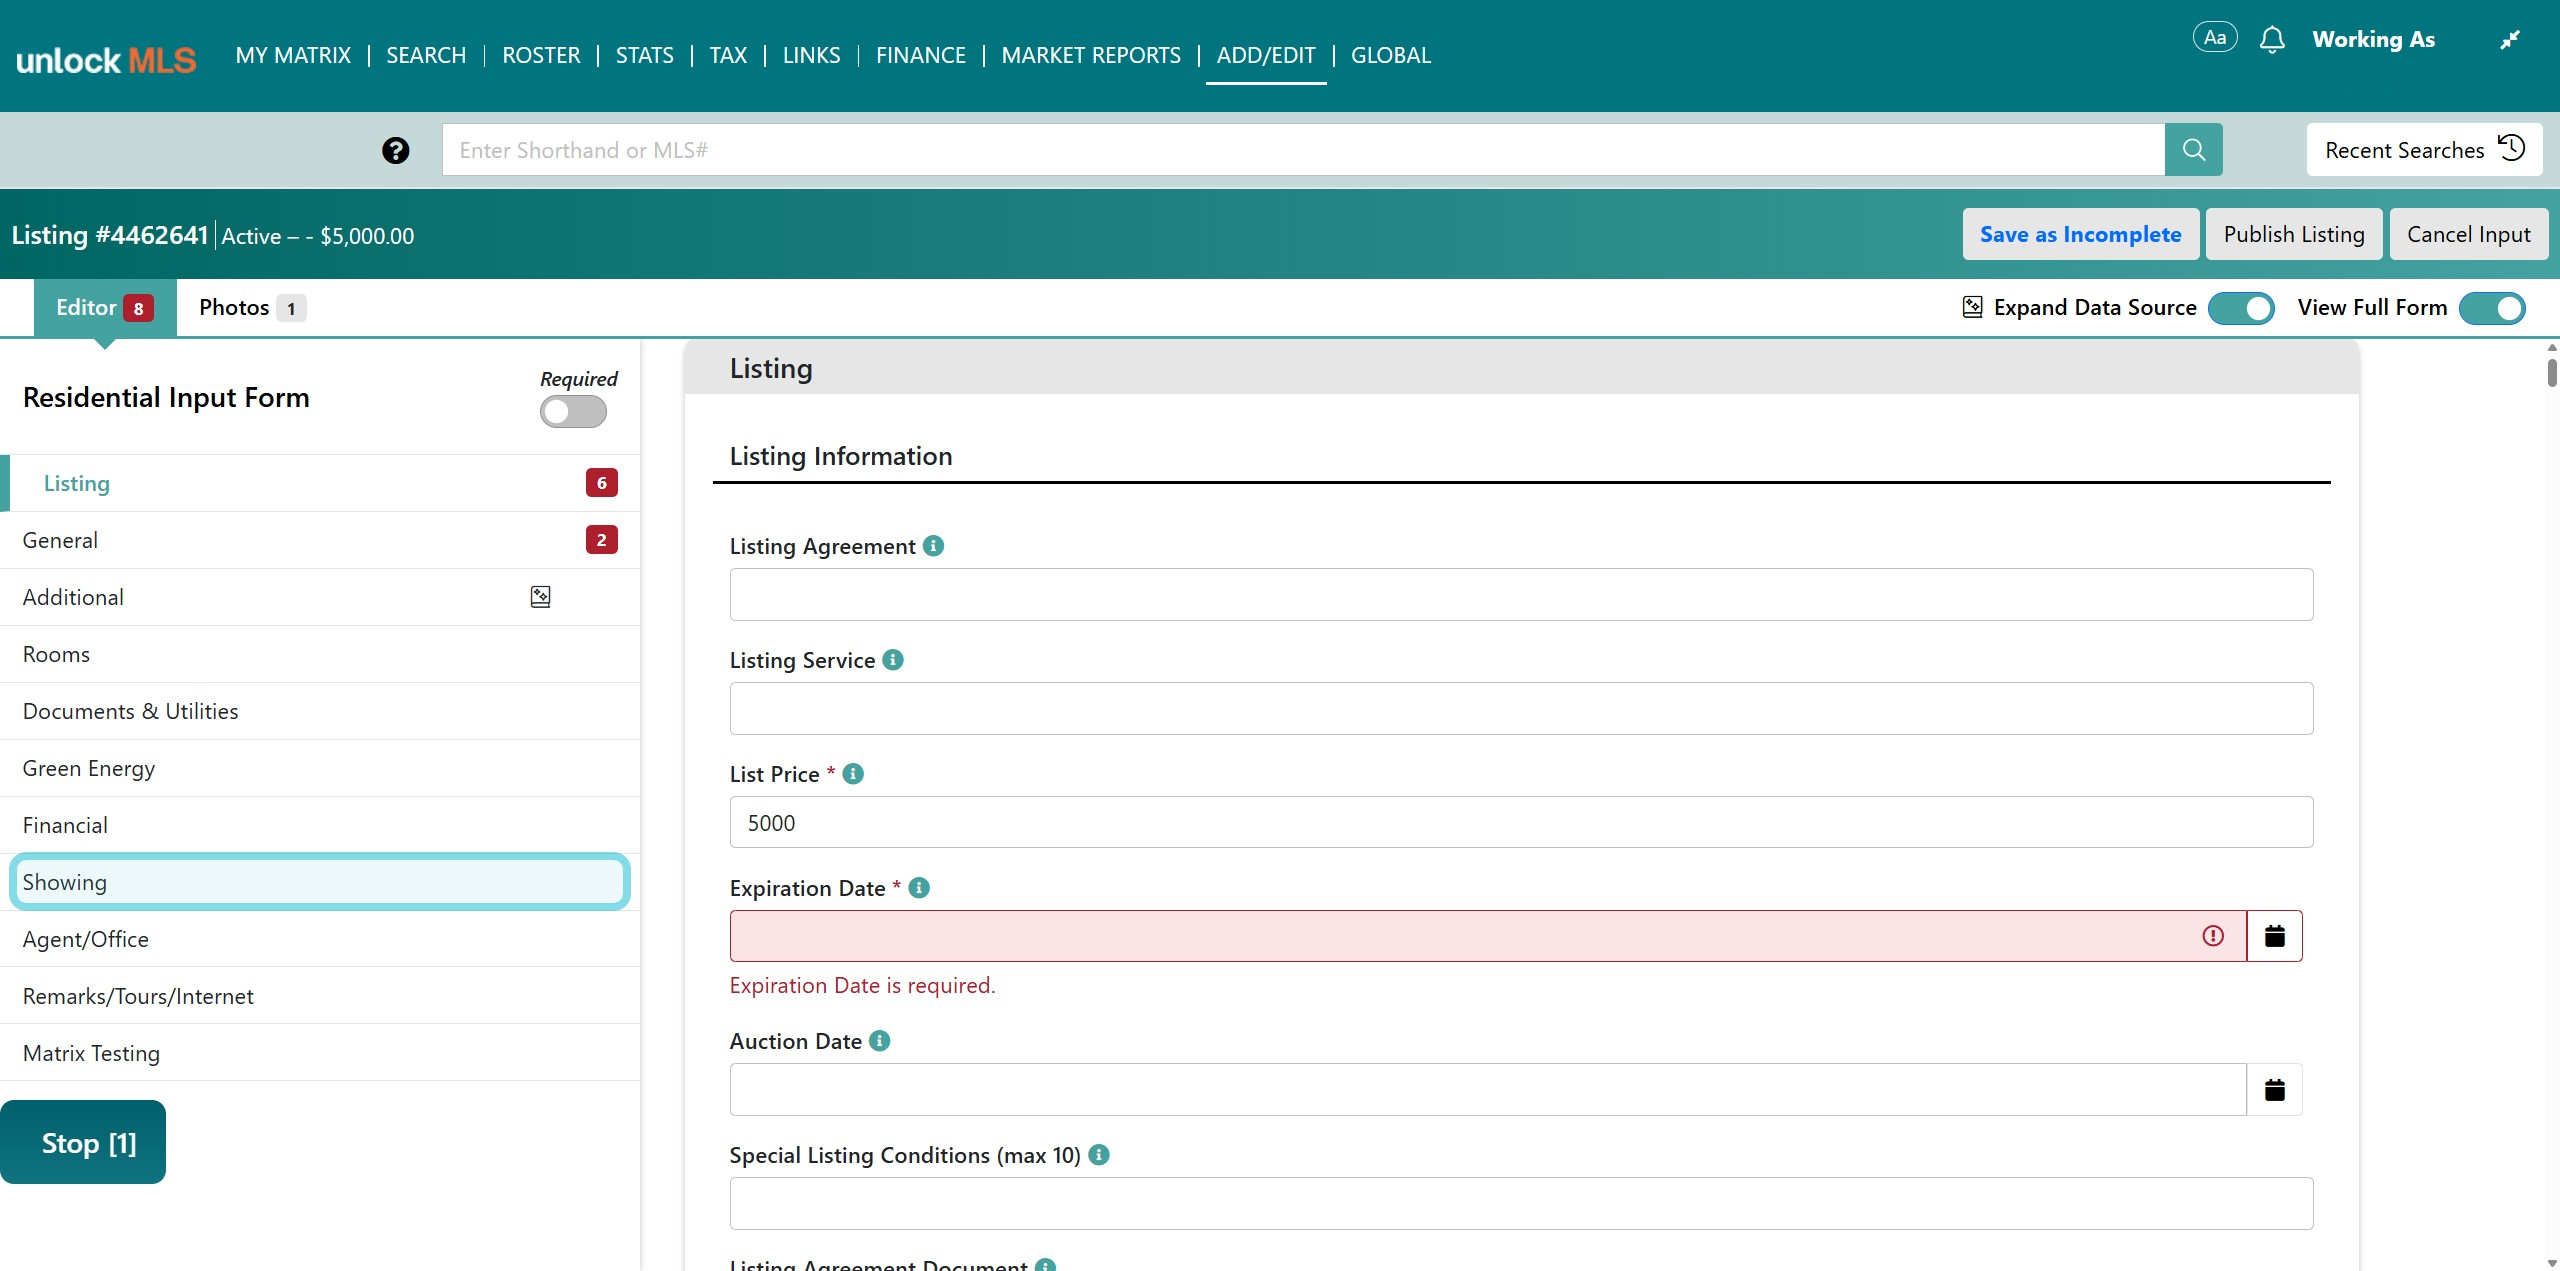Open the LINKS menu
This screenshot has width=2560, height=1271.
[x=811, y=55]
